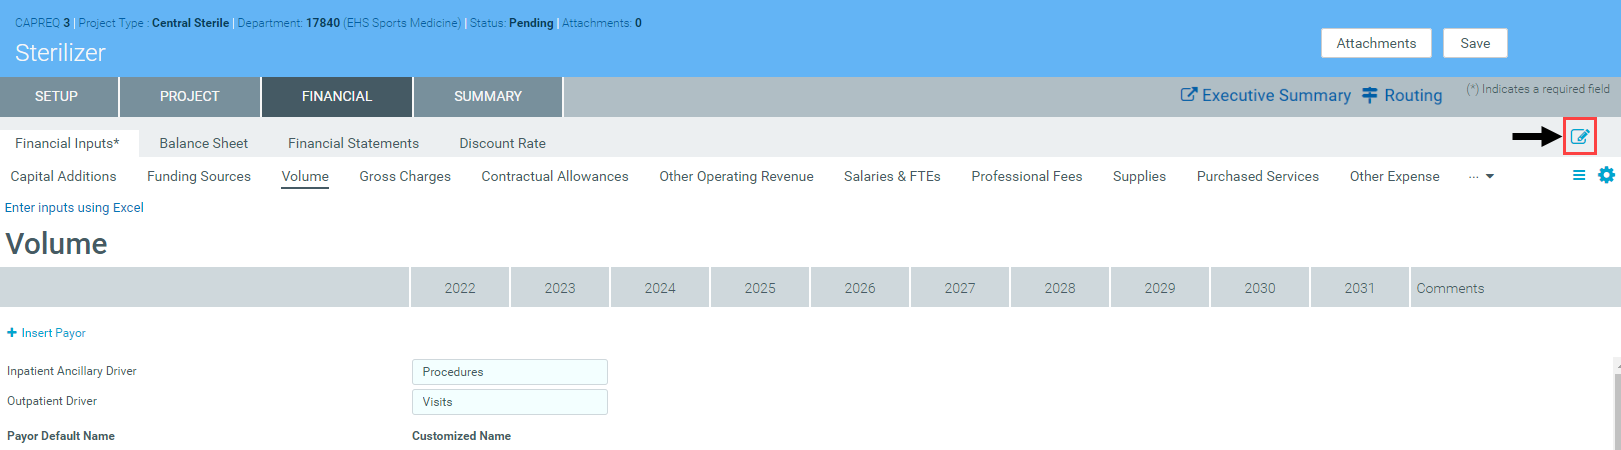Select the Gross Charges section
Image resolution: width=1621 pixels, height=450 pixels.
click(405, 176)
